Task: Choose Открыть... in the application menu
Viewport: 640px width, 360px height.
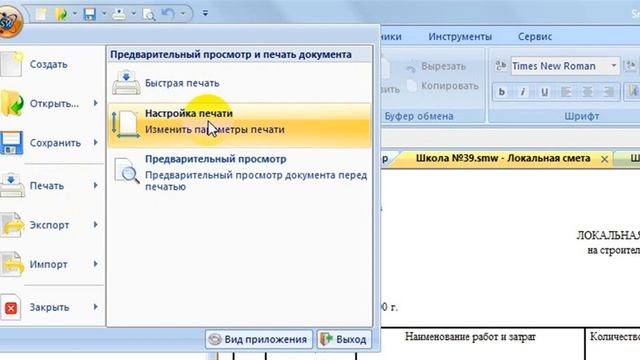Action: coord(52,103)
